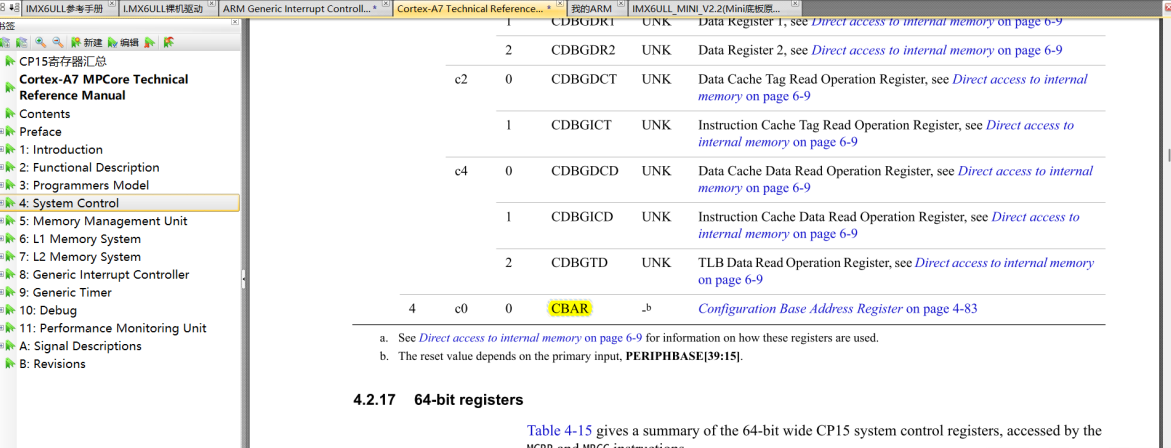Click bookmark icon next to 6: L1 Memory System
This screenshot has height=448, width=1171.
point(10,239)
